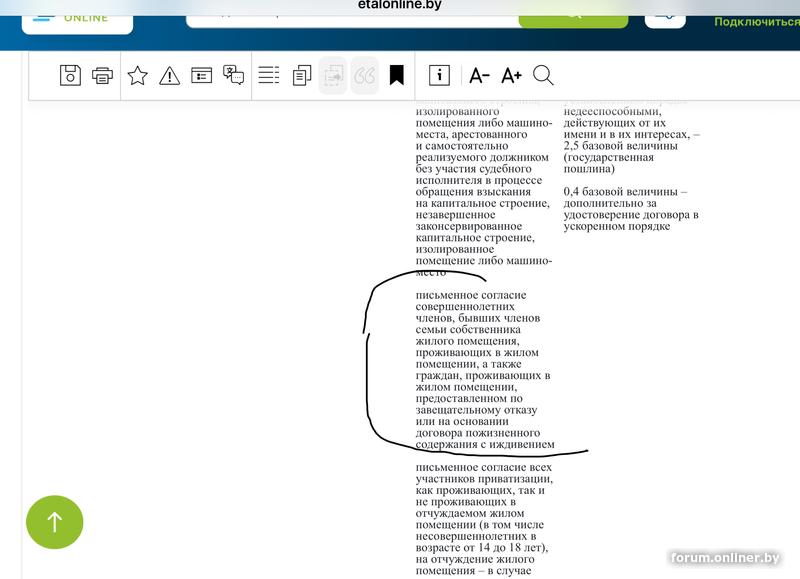Screen dimensions: 800x579
Task: Open document info with the "i" icon
Action: [x=439, y=75]
